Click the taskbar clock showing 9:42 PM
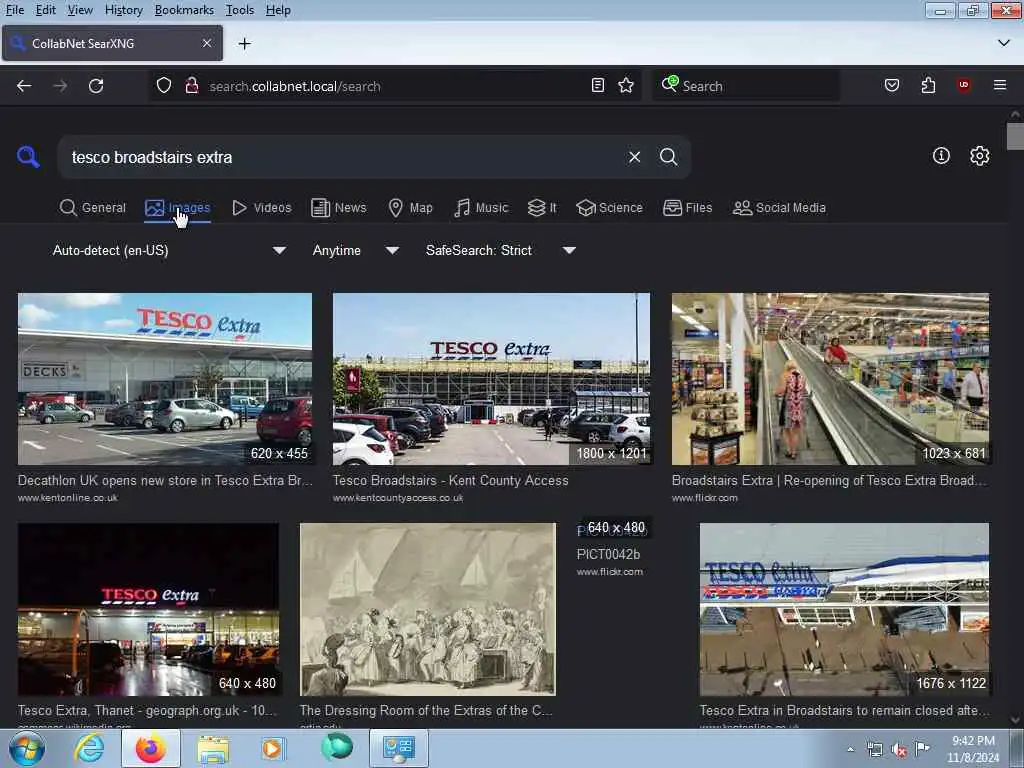Viewport: 1024px width, 768px height. (973, 749)
